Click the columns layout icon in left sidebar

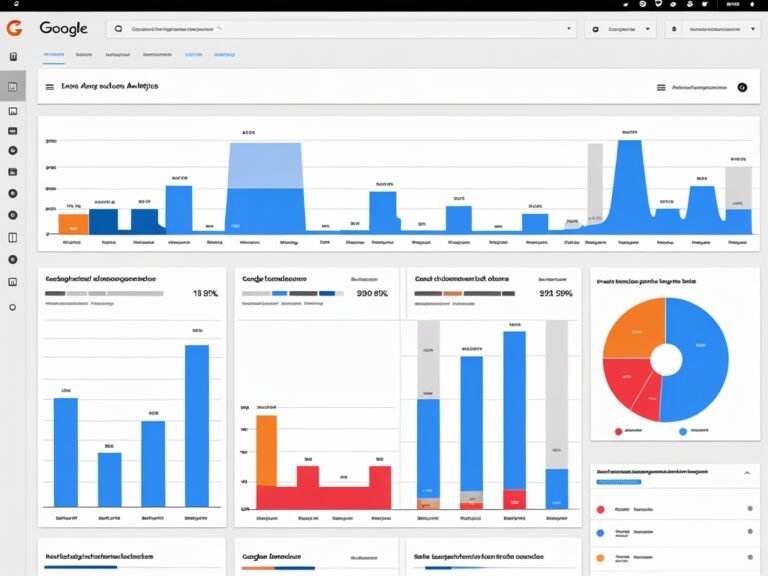click(x=13, y=238)
